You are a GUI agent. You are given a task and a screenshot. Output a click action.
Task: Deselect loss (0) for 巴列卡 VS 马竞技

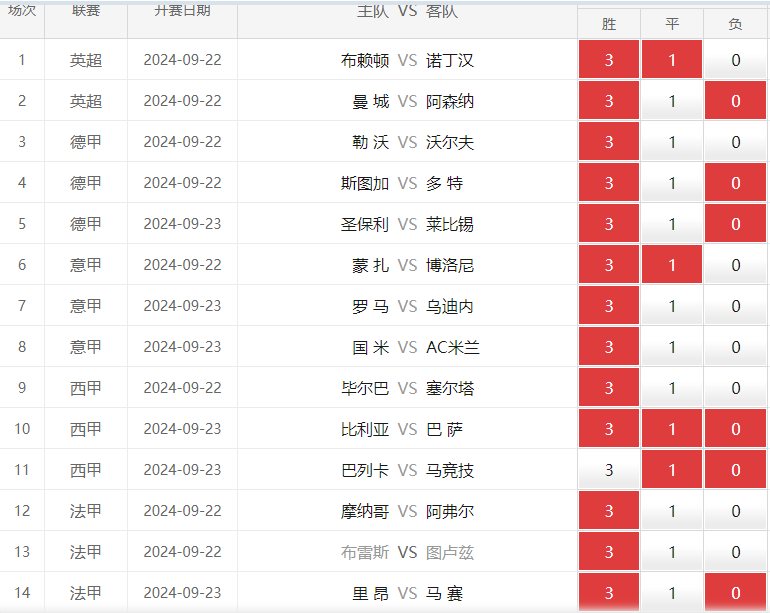(x=735, y=470)
